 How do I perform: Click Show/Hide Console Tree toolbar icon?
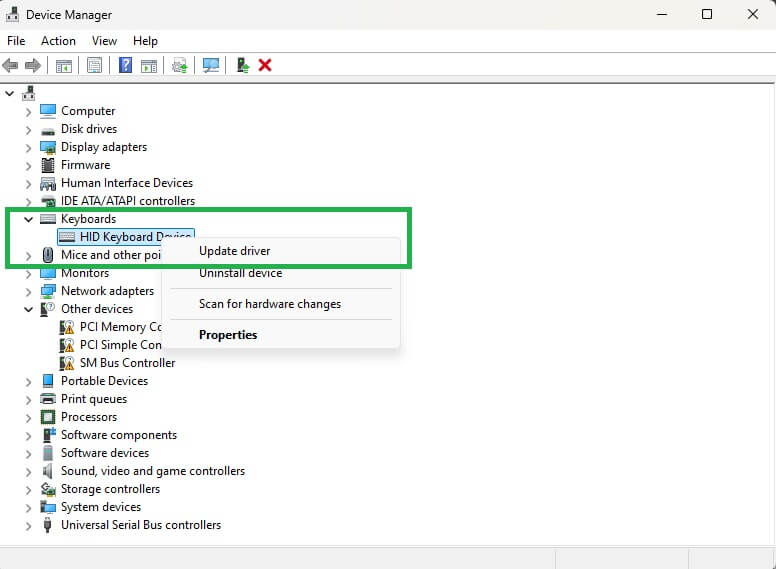(x=64, y=65)
